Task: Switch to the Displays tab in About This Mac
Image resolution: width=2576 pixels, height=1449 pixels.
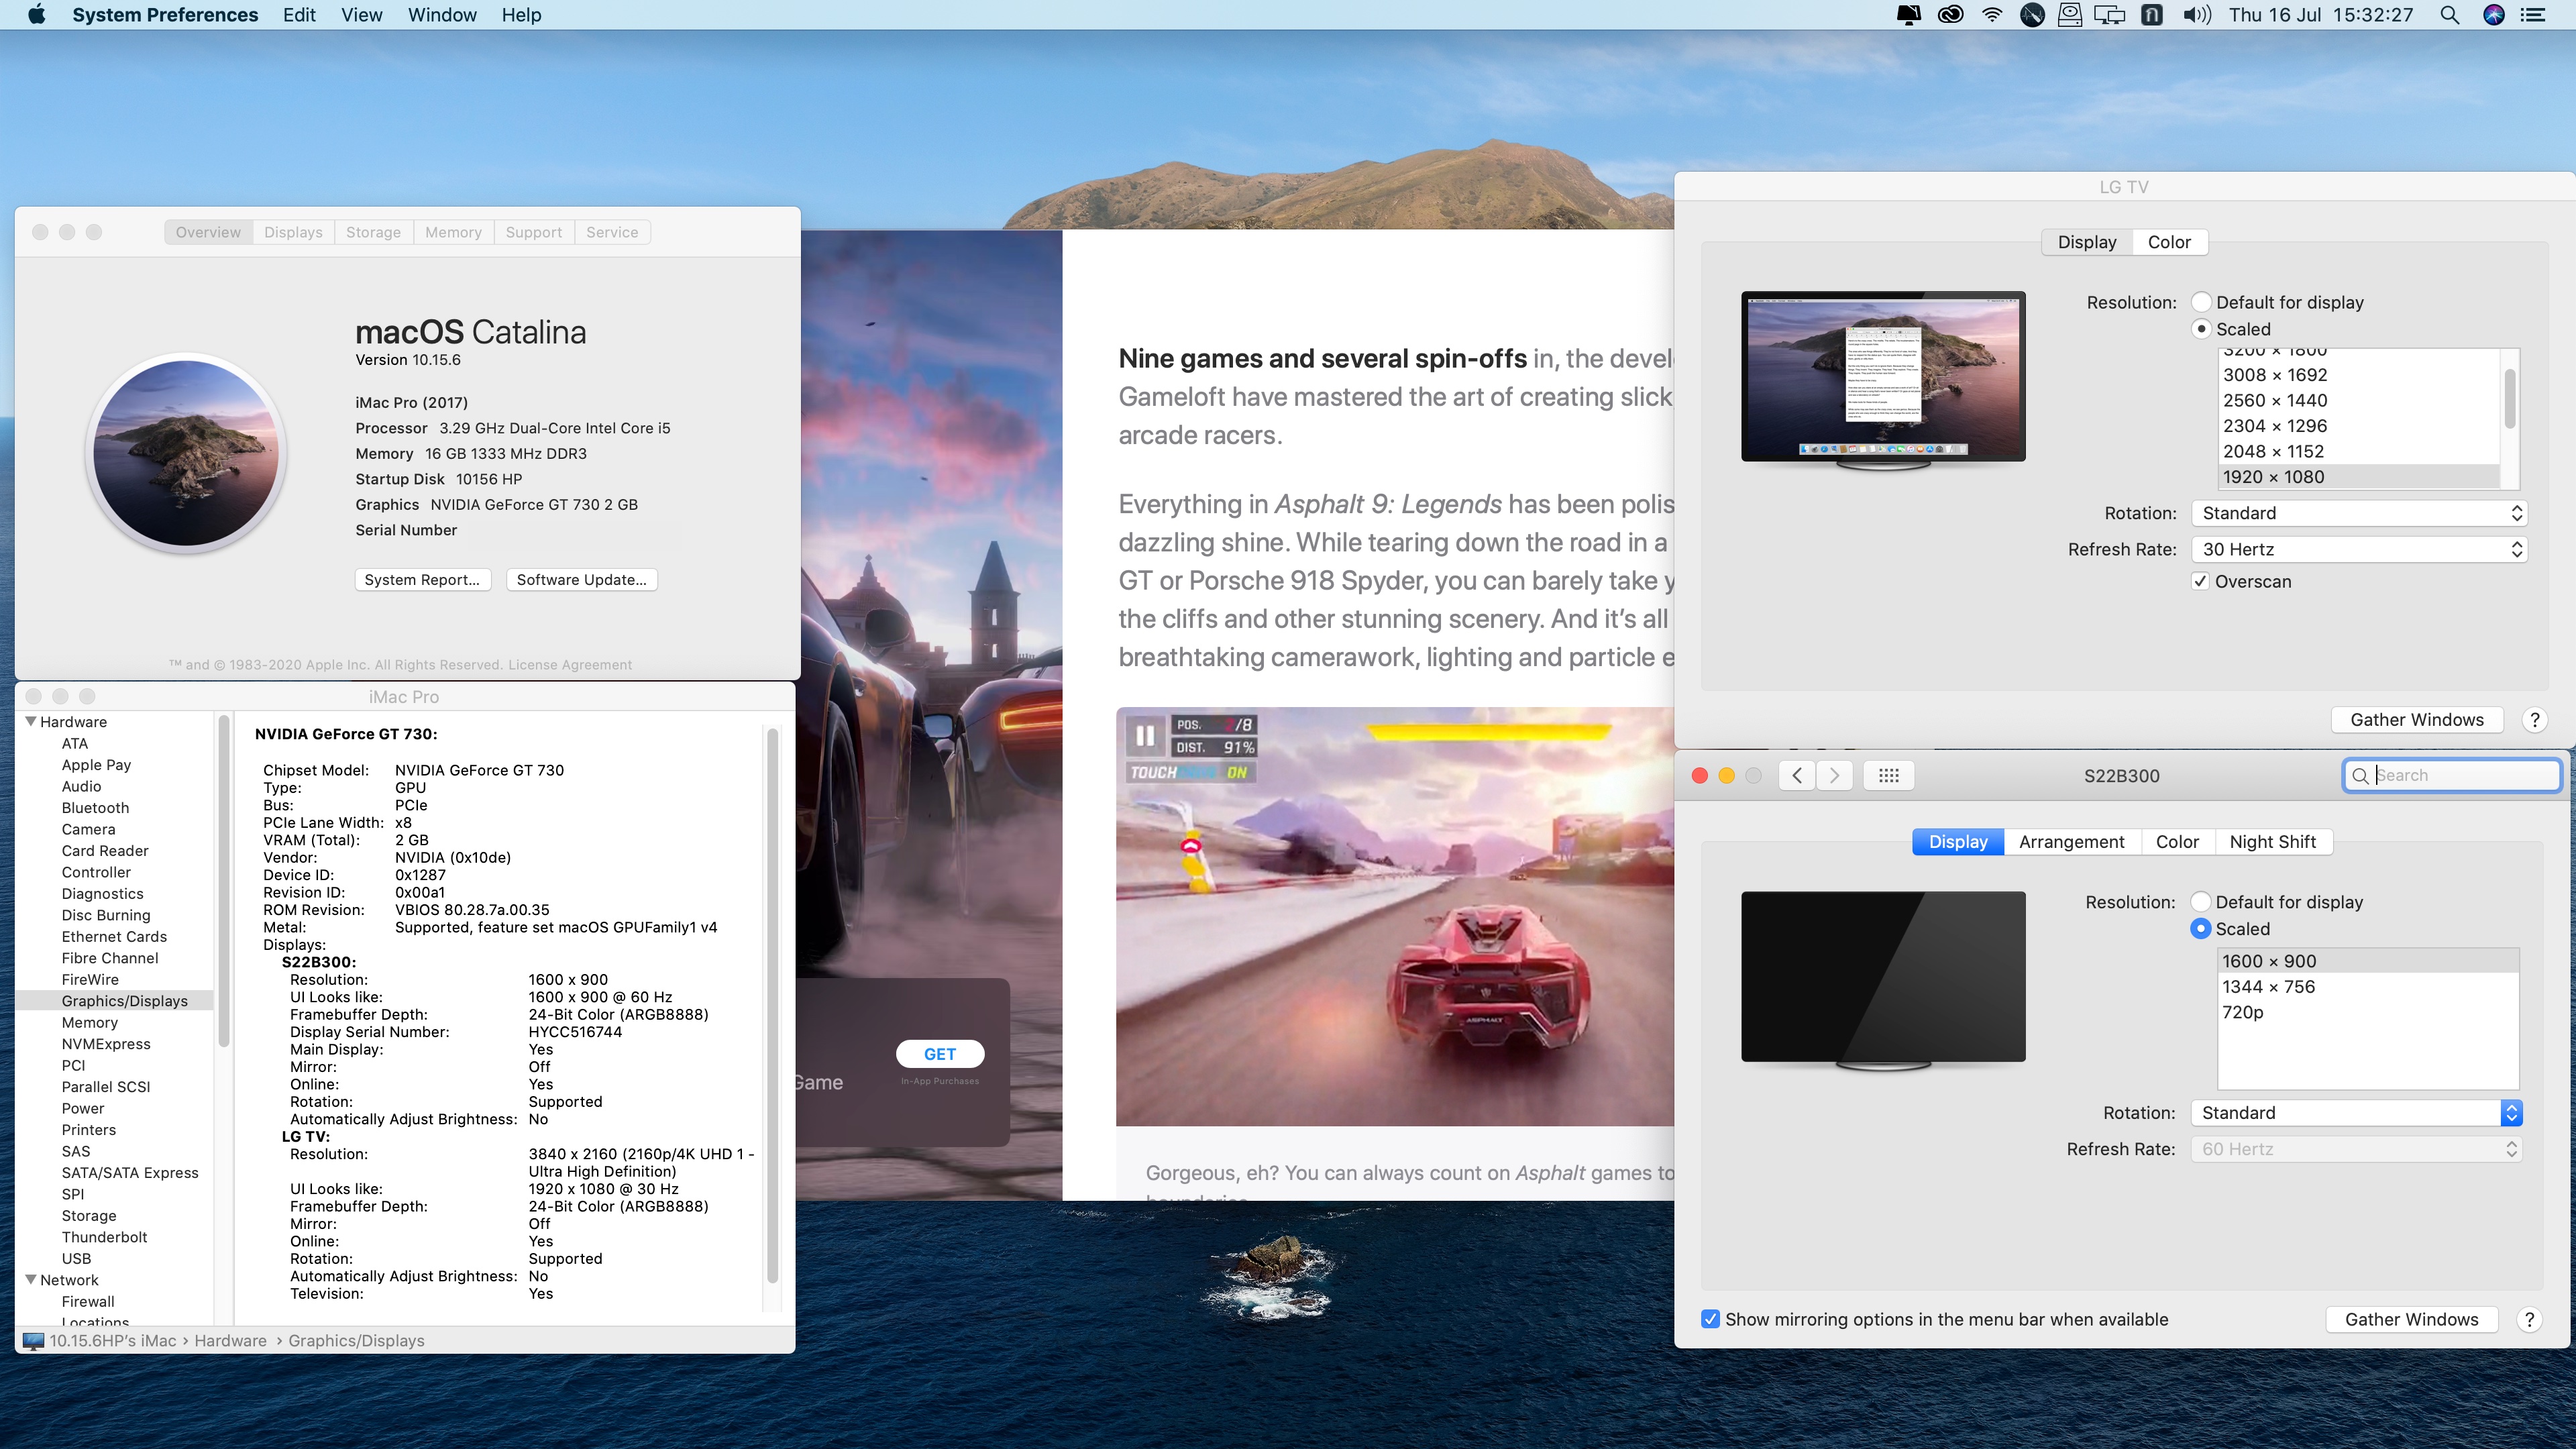Action: [293, 232]
